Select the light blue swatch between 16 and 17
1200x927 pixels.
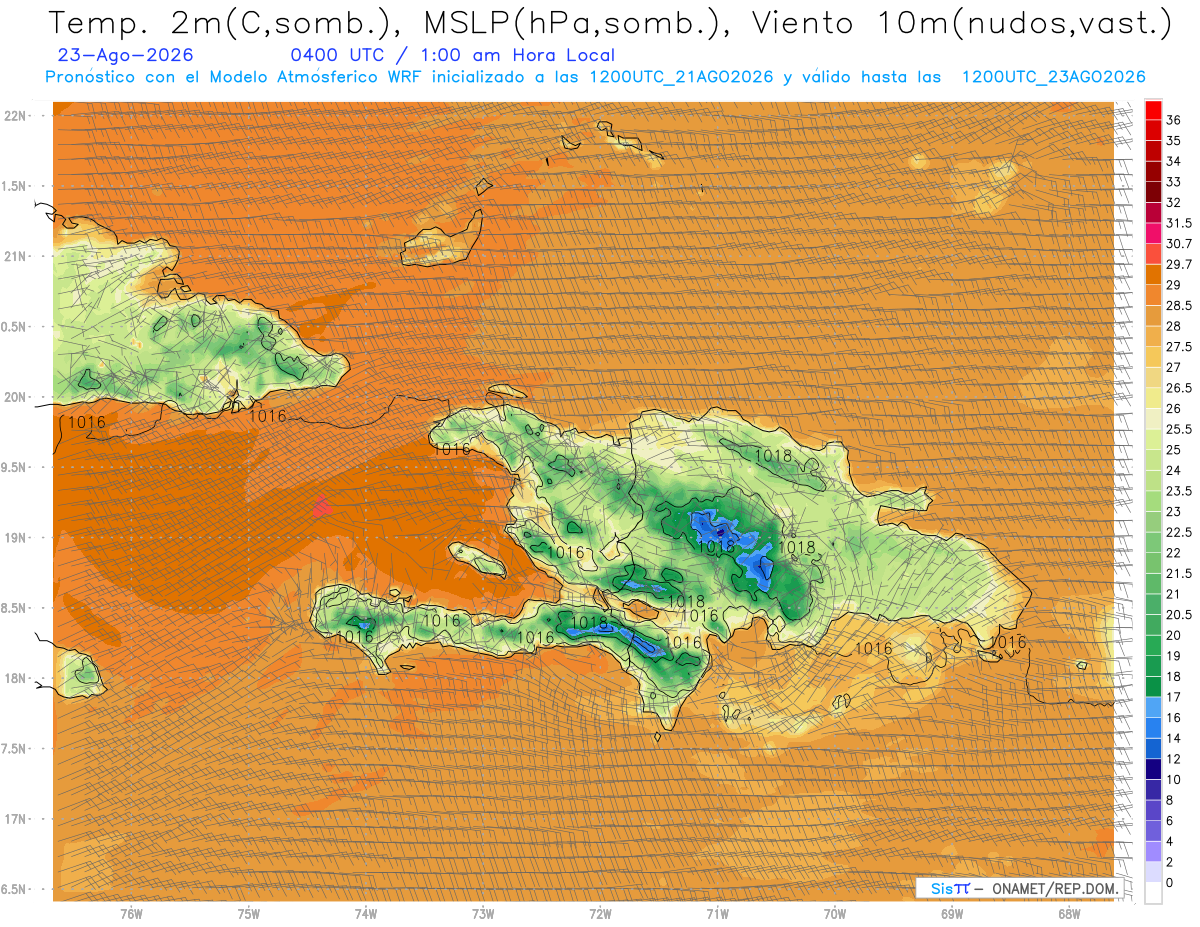point(1153,708)
